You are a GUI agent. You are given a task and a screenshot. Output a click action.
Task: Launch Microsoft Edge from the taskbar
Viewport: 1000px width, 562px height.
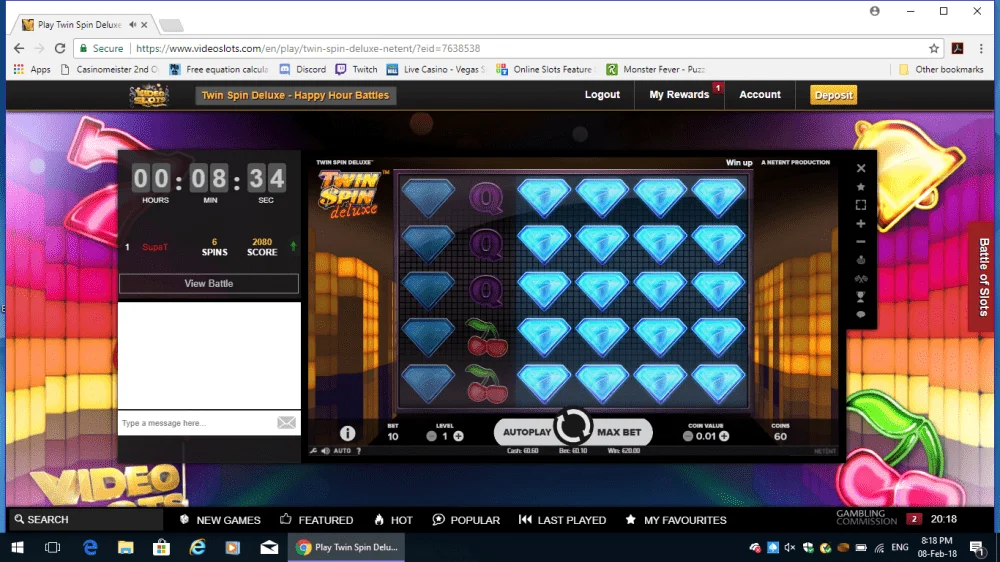[90, 547]
